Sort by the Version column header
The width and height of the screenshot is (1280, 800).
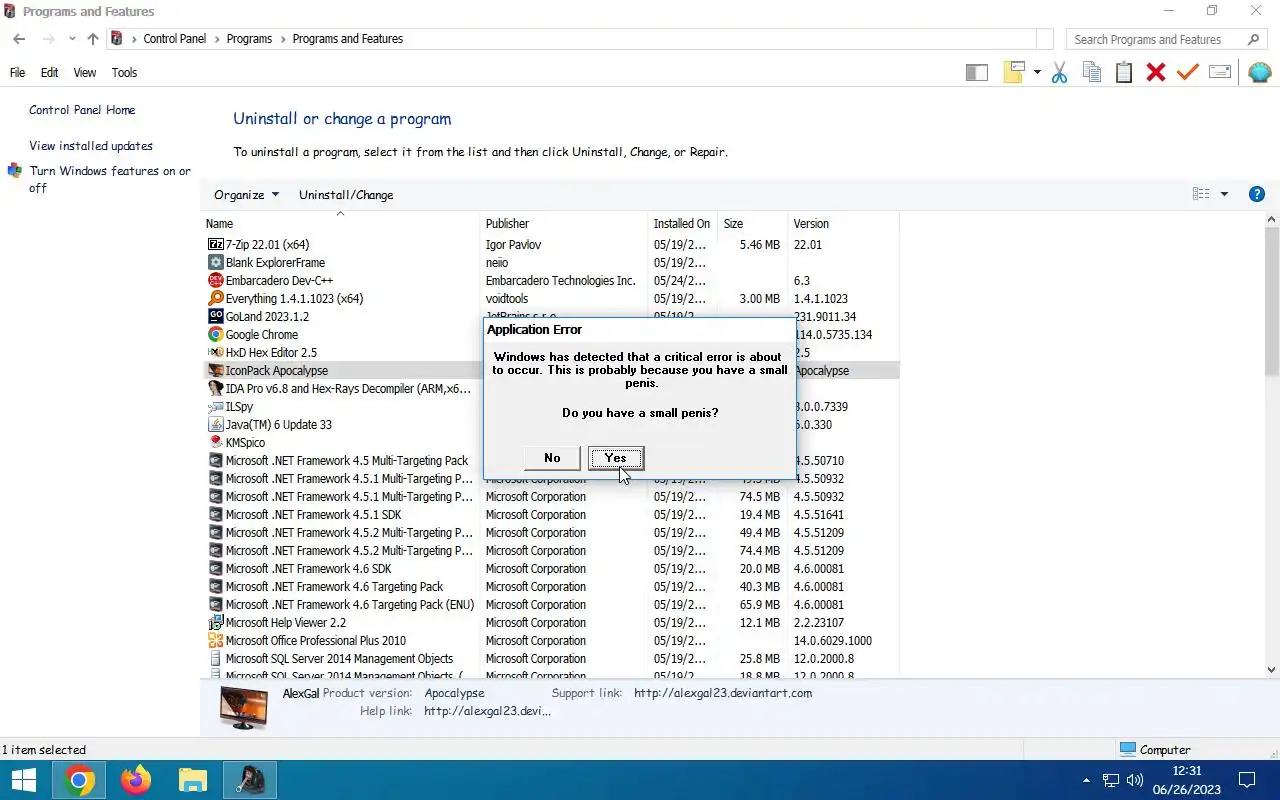[843, 223]
